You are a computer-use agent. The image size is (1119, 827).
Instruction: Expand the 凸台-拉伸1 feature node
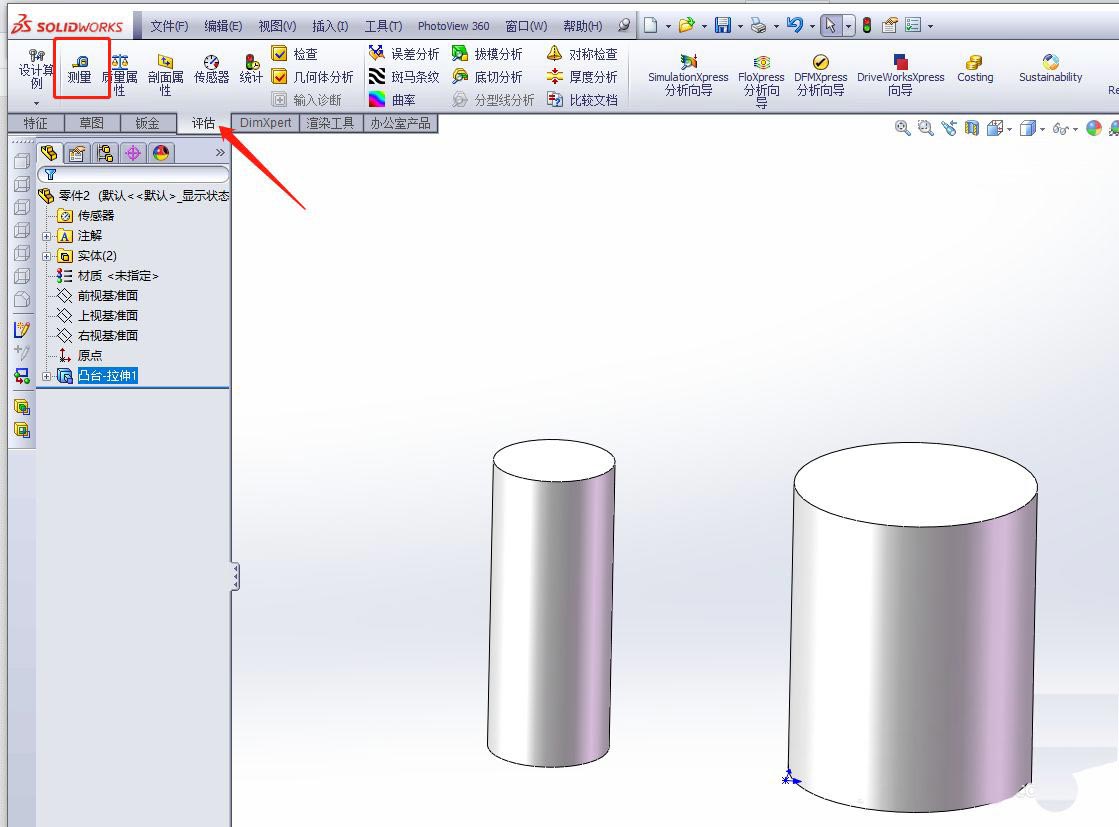[x=46, y=376]
